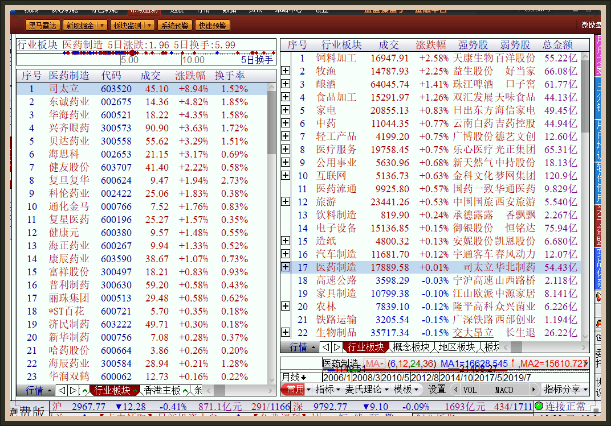Click up arrow atop stock list scrollbar
The width and height of the screenshot is (611, 426).
pos(272,87)
